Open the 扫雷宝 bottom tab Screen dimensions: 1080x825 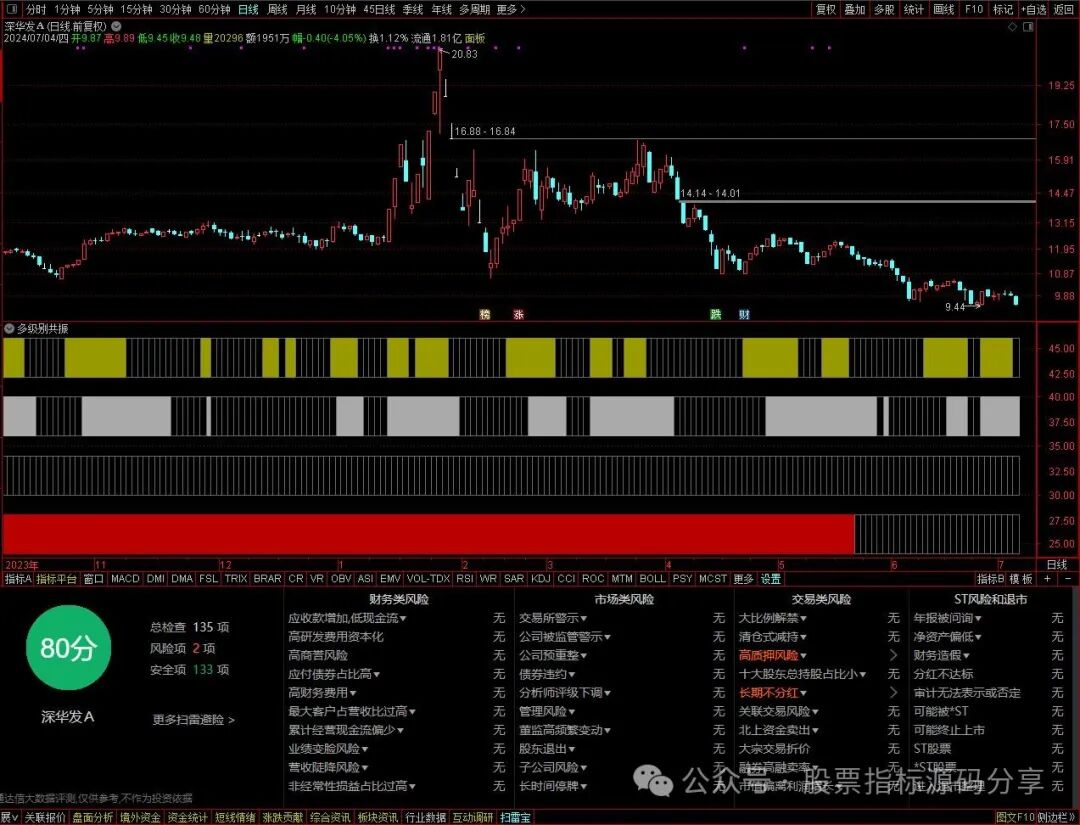(516, 817)
